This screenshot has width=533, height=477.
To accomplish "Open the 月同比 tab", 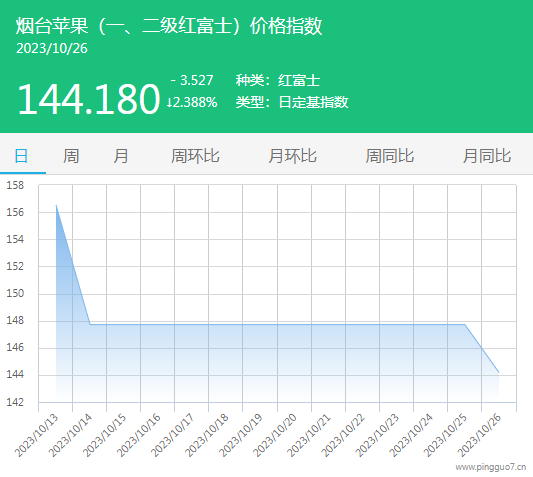I will [x=487, y=156].
